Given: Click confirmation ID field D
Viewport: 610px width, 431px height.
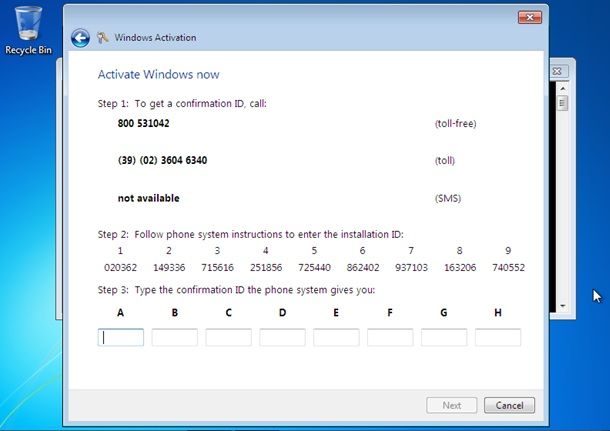Looking at the screenshot, I should (282, 337).
